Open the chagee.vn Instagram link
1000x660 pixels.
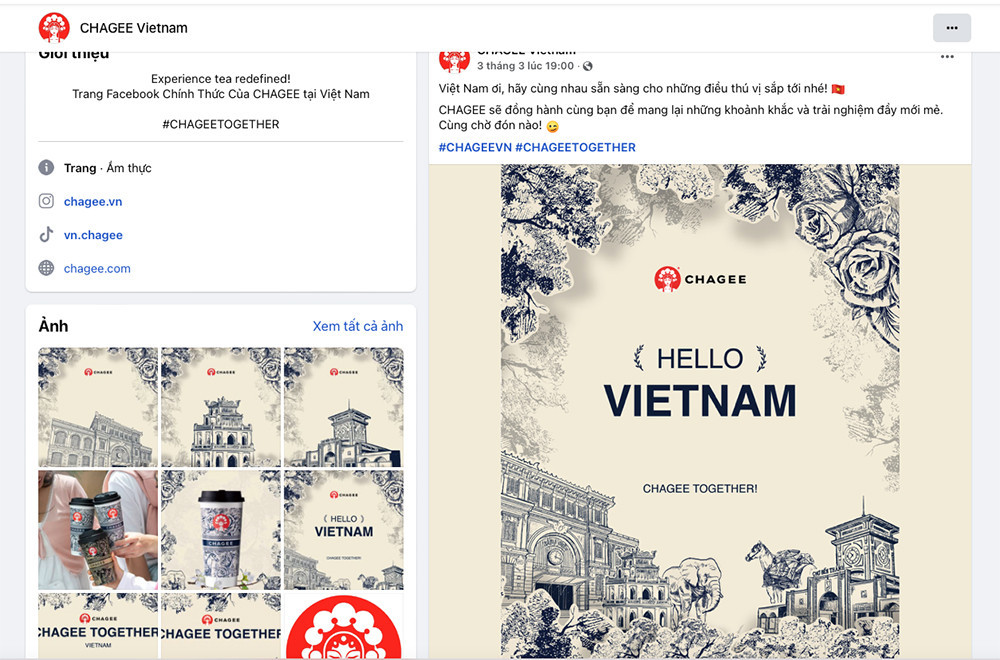[93, 202]
